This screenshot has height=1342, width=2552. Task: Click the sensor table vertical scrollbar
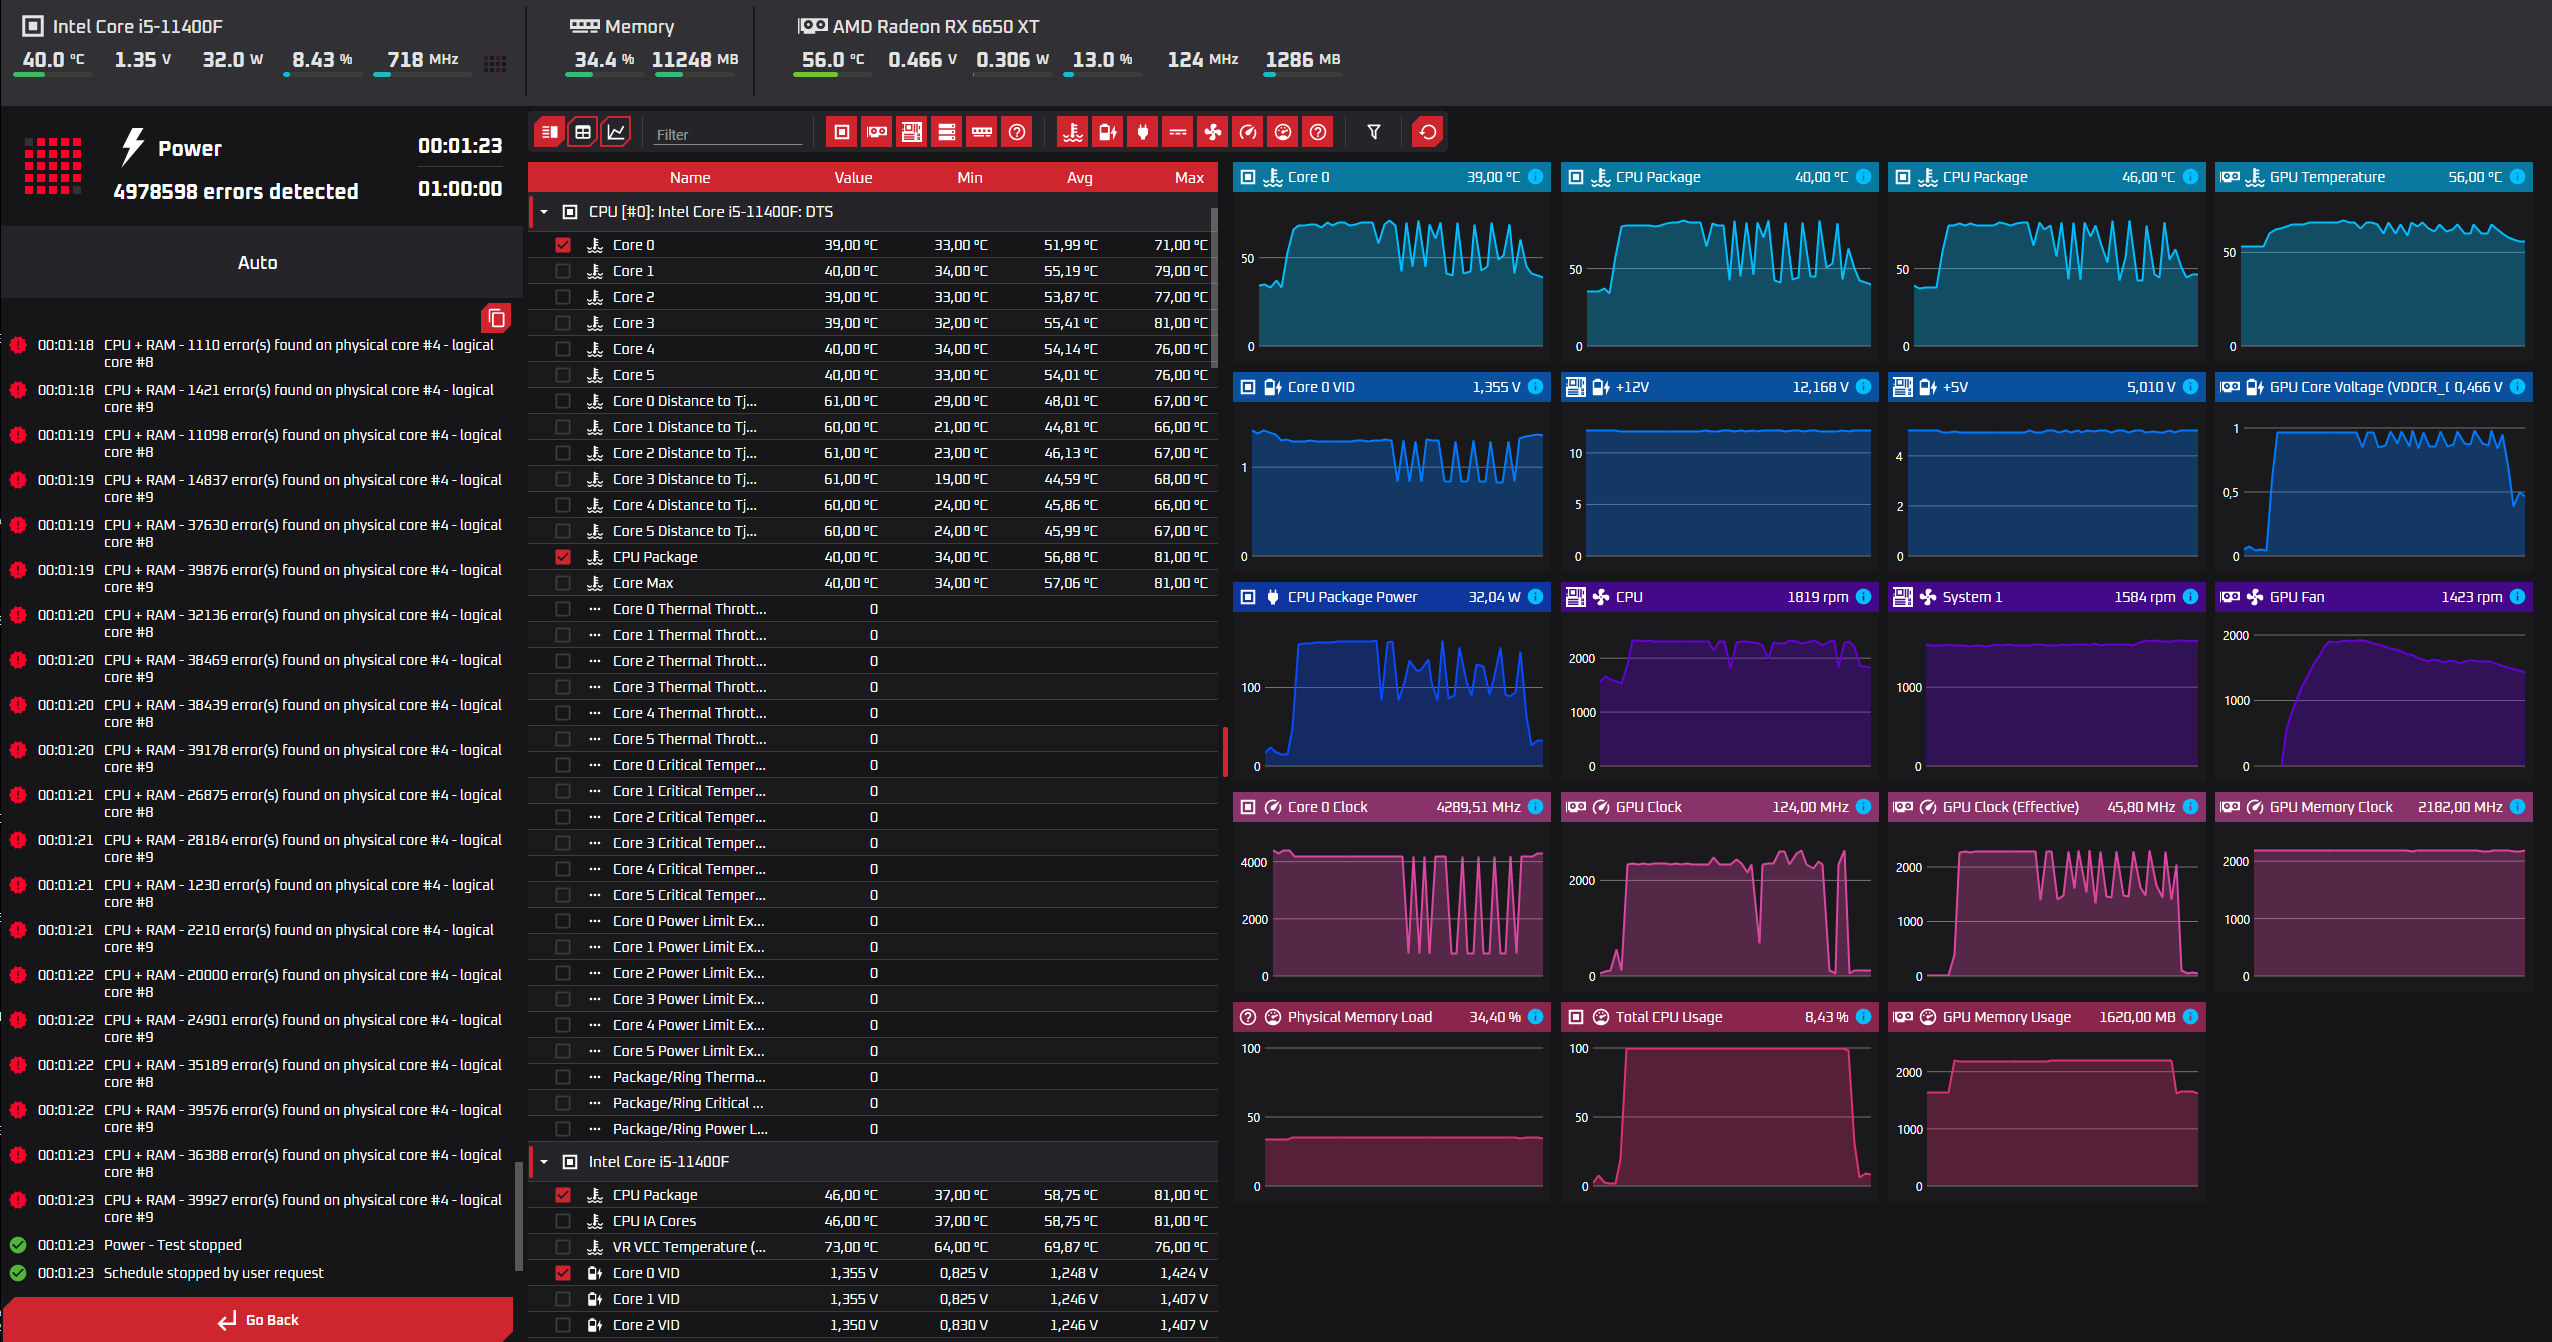(x=1214, y=288)
